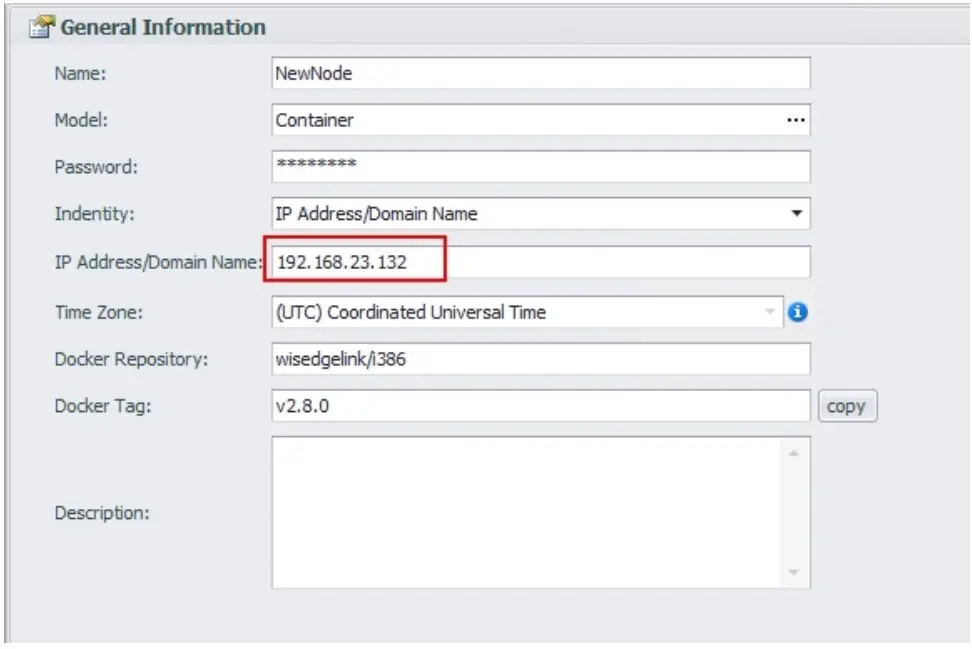Click the Docker Repository field showing wisedgelink/i386

tap(540, 358)
